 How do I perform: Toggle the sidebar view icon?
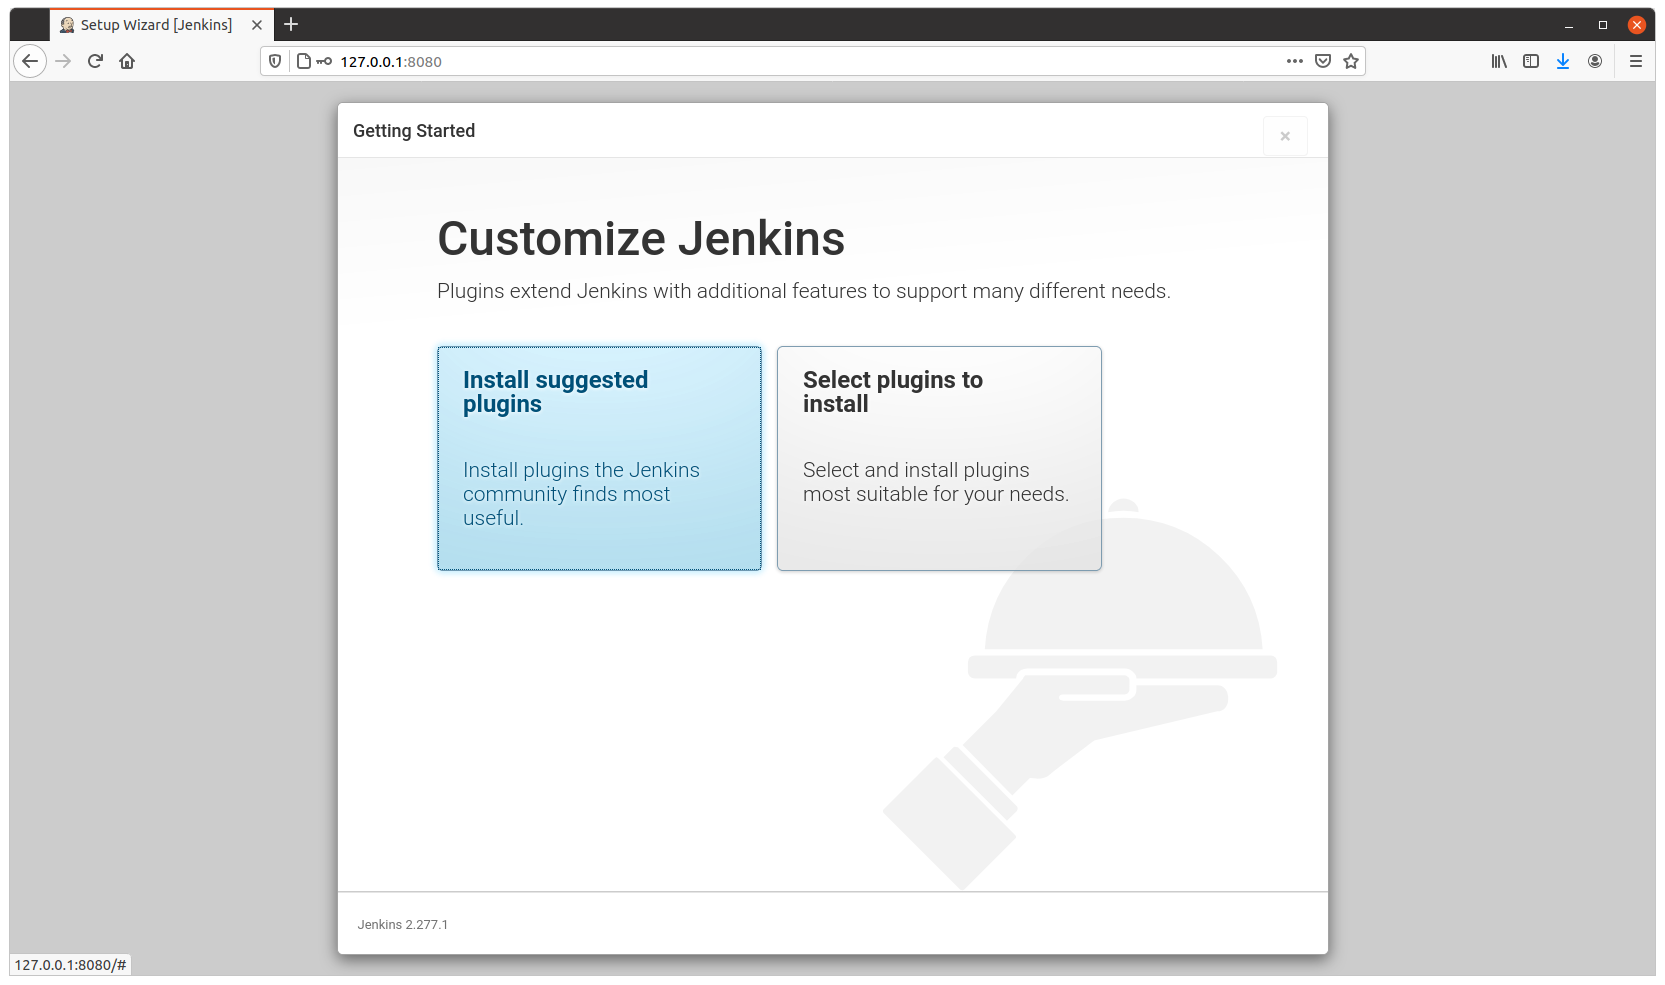coord(1531,61)
